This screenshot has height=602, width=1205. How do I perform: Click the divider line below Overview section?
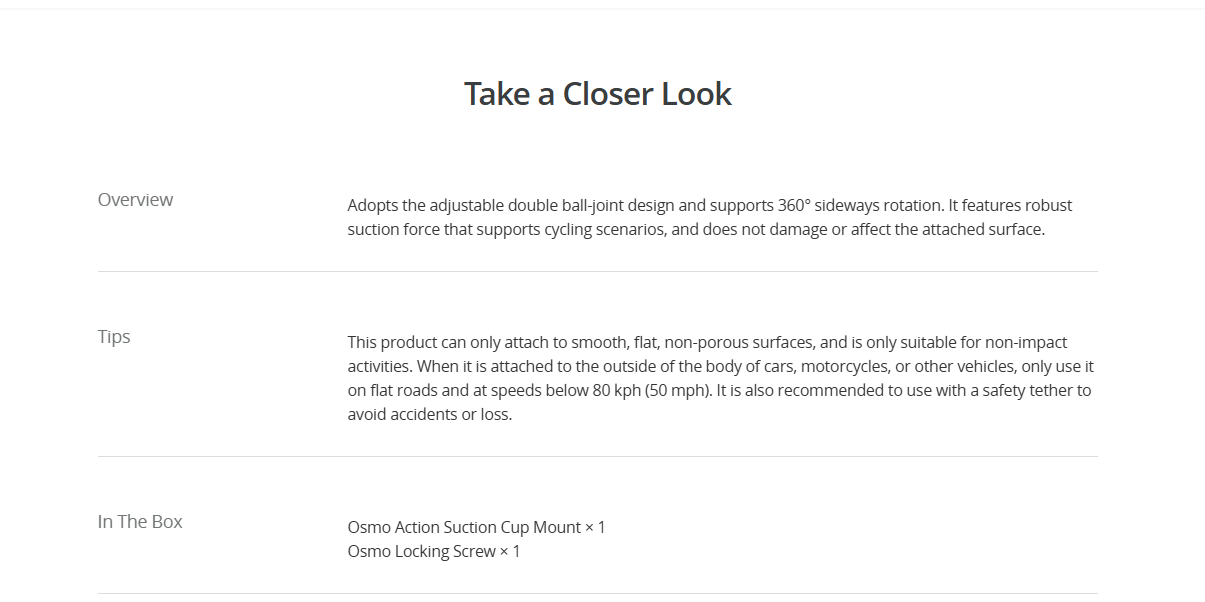point(598,271)
